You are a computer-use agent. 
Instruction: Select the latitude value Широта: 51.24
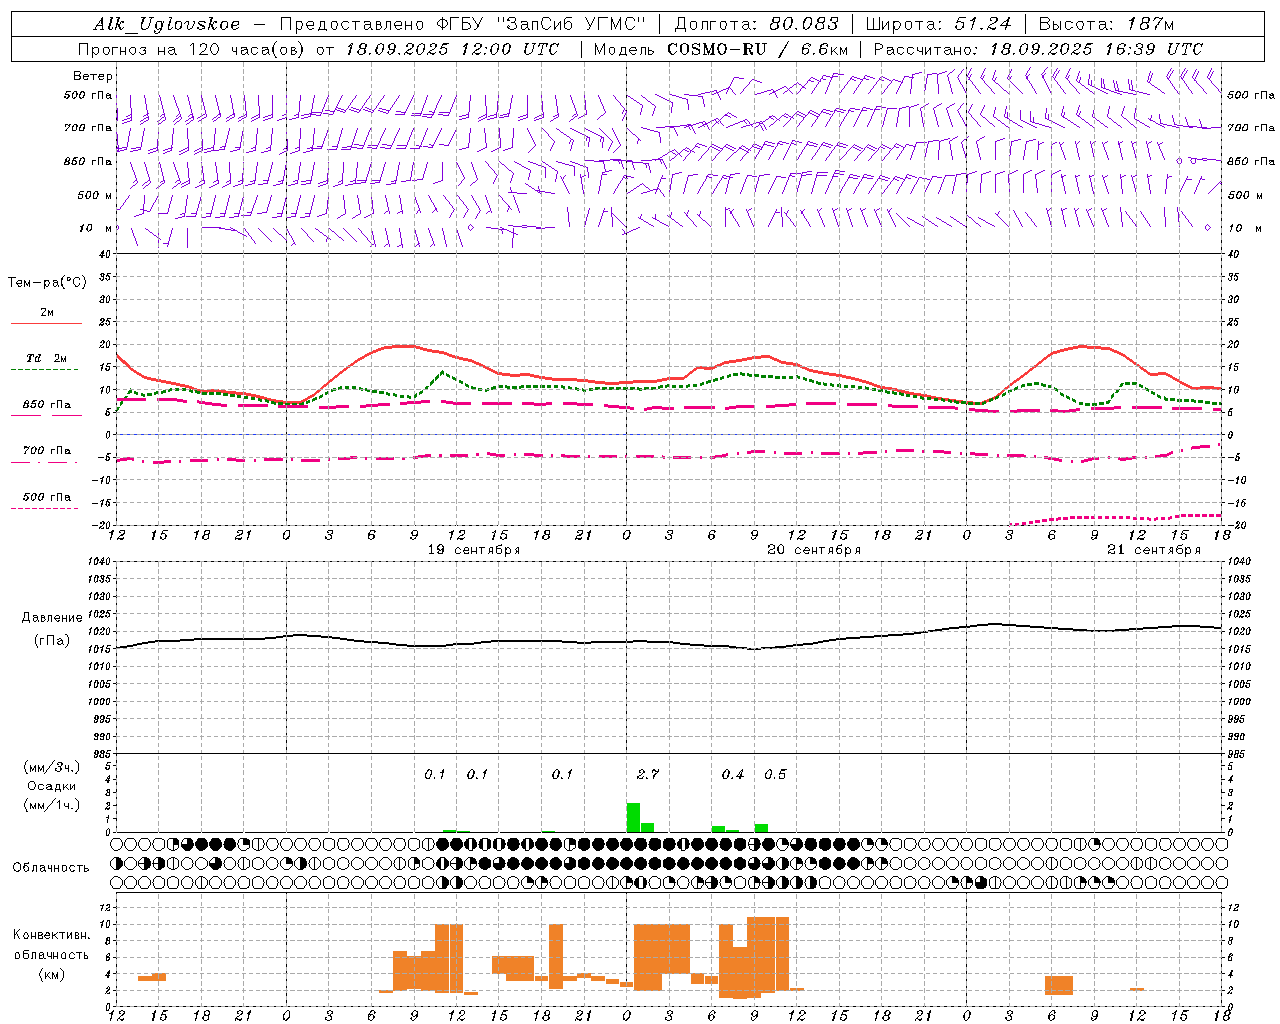pyautogui.click(x=938, y=24)
